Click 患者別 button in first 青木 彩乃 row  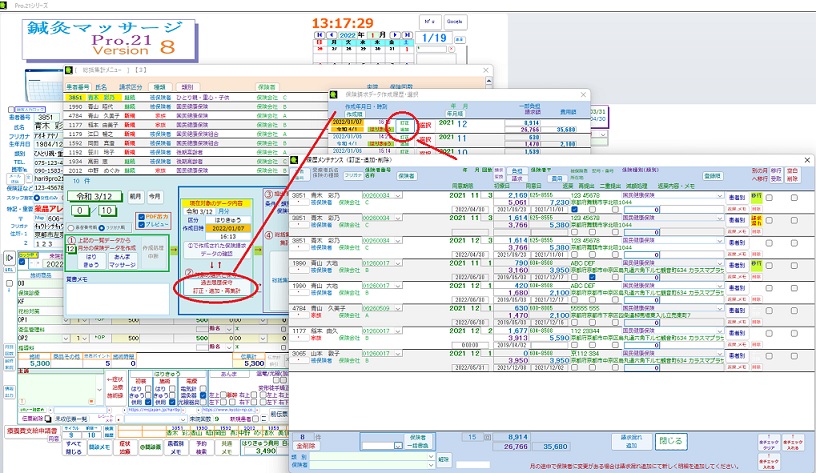coord(736,198)
